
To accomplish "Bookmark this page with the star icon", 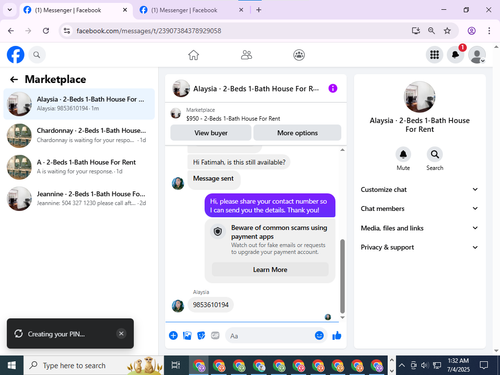I will click(447, 31).
